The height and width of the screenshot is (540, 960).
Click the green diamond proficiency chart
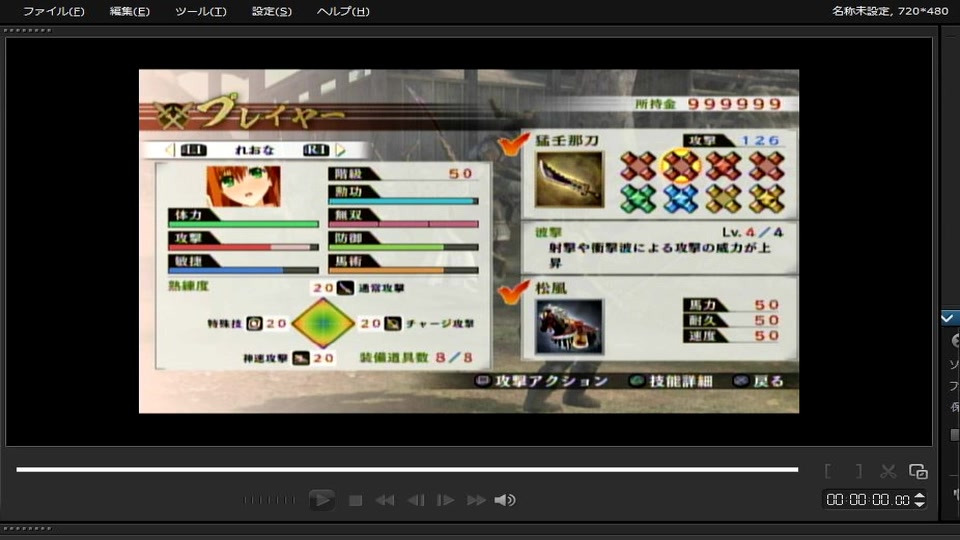click(323, 323)
